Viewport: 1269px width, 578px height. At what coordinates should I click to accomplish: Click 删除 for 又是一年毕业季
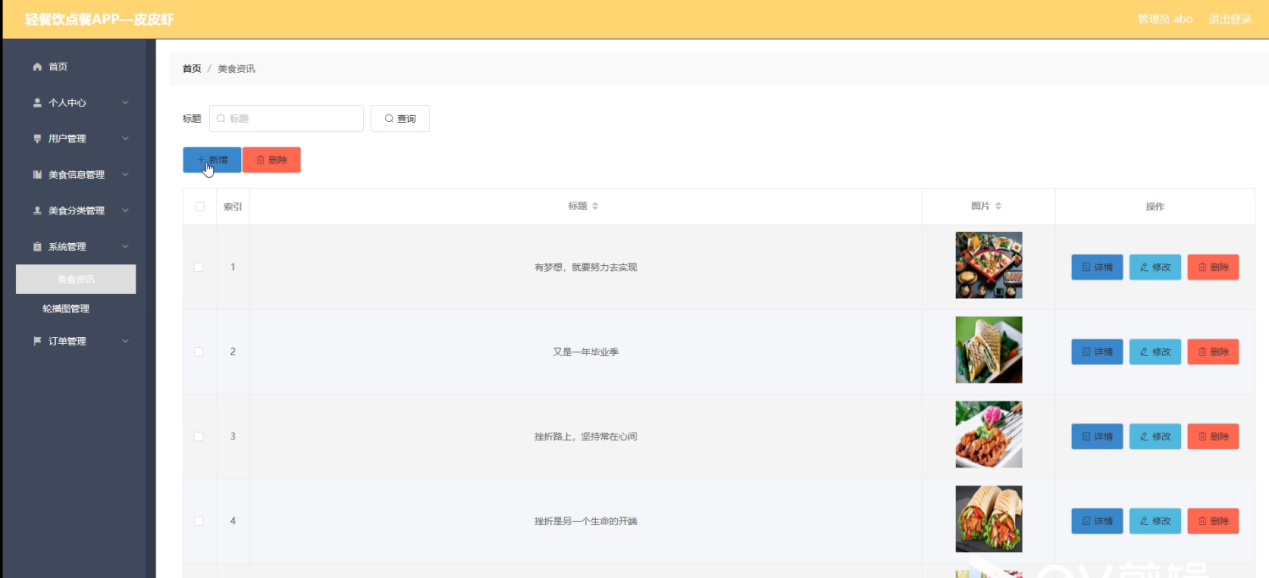tap(1213, 352)
